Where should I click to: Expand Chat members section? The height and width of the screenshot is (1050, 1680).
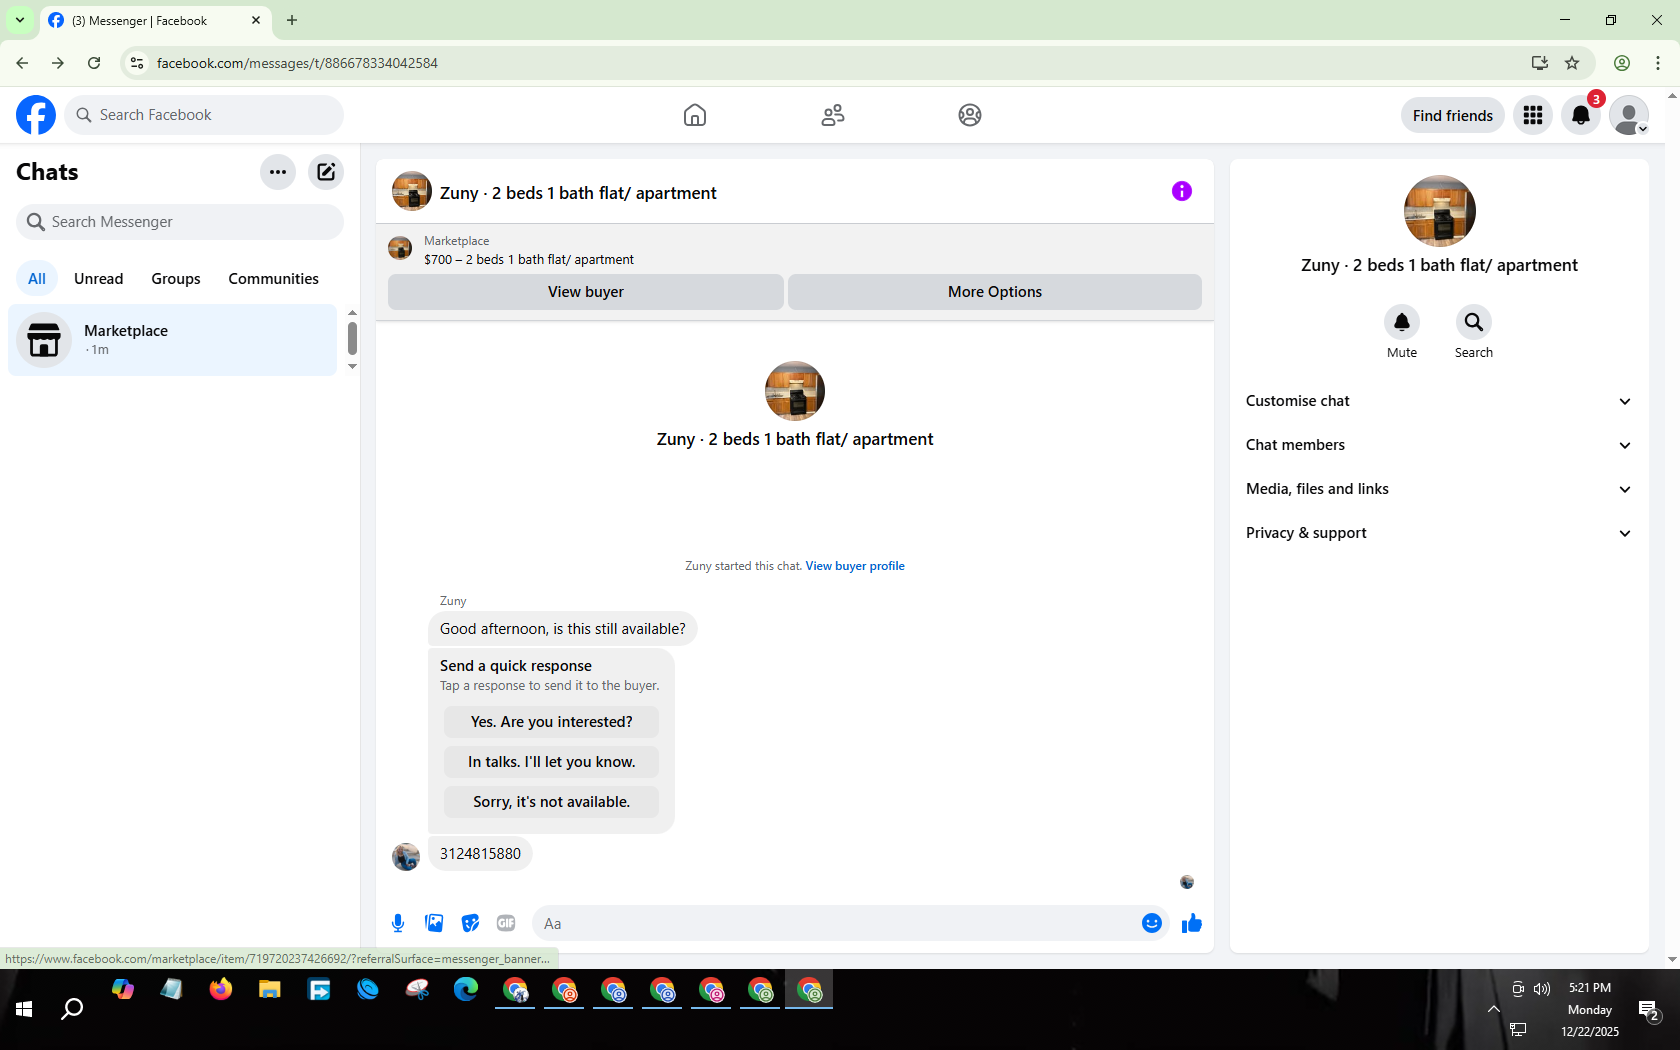[1439, 445]
